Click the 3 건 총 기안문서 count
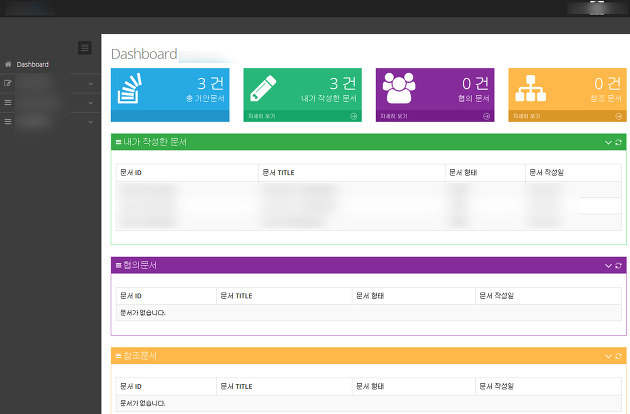Screen dimensions: 630x414 210,84
